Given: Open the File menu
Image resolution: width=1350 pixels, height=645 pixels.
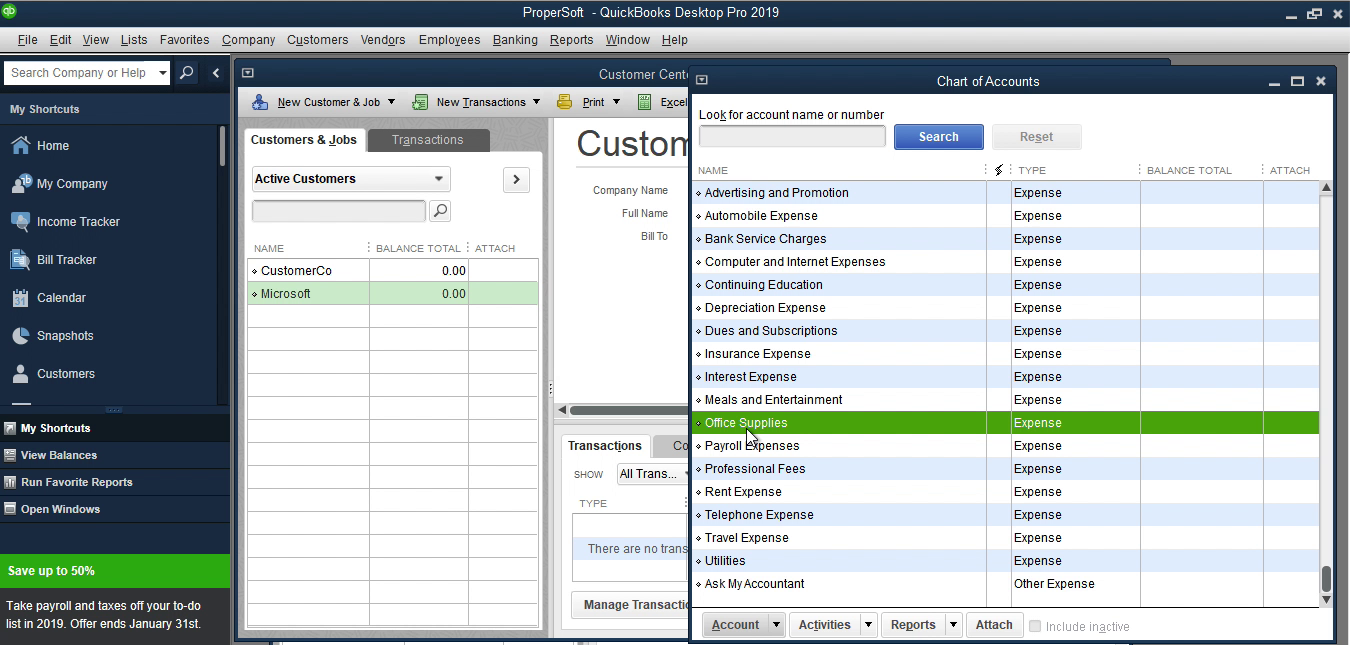Looking at the screenshot, I should 27,40.
